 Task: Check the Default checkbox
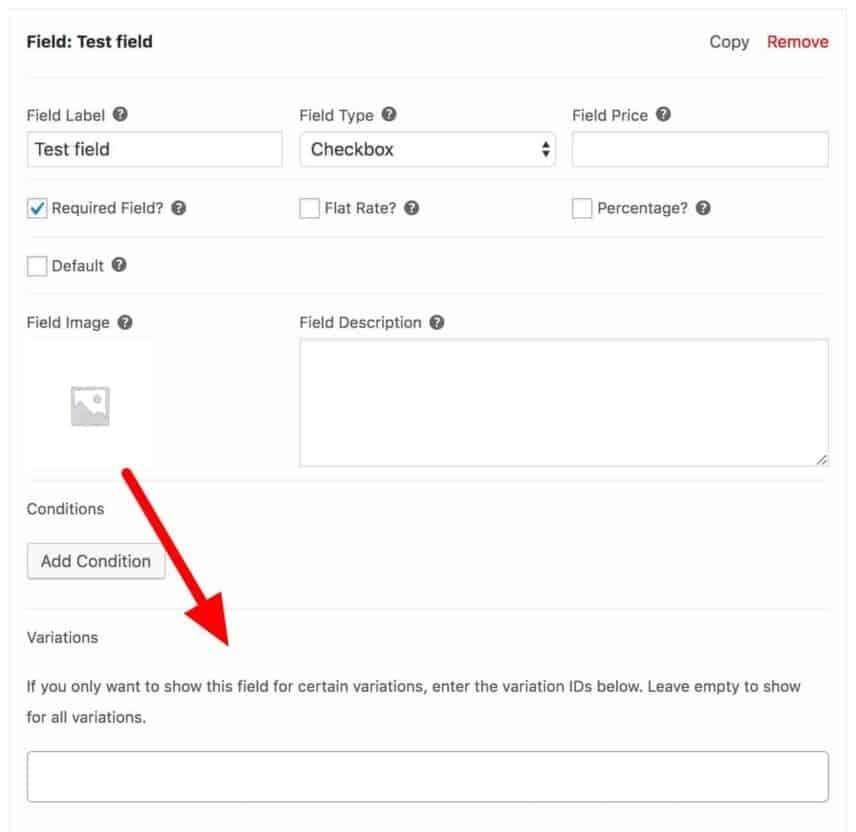[36, 265]
